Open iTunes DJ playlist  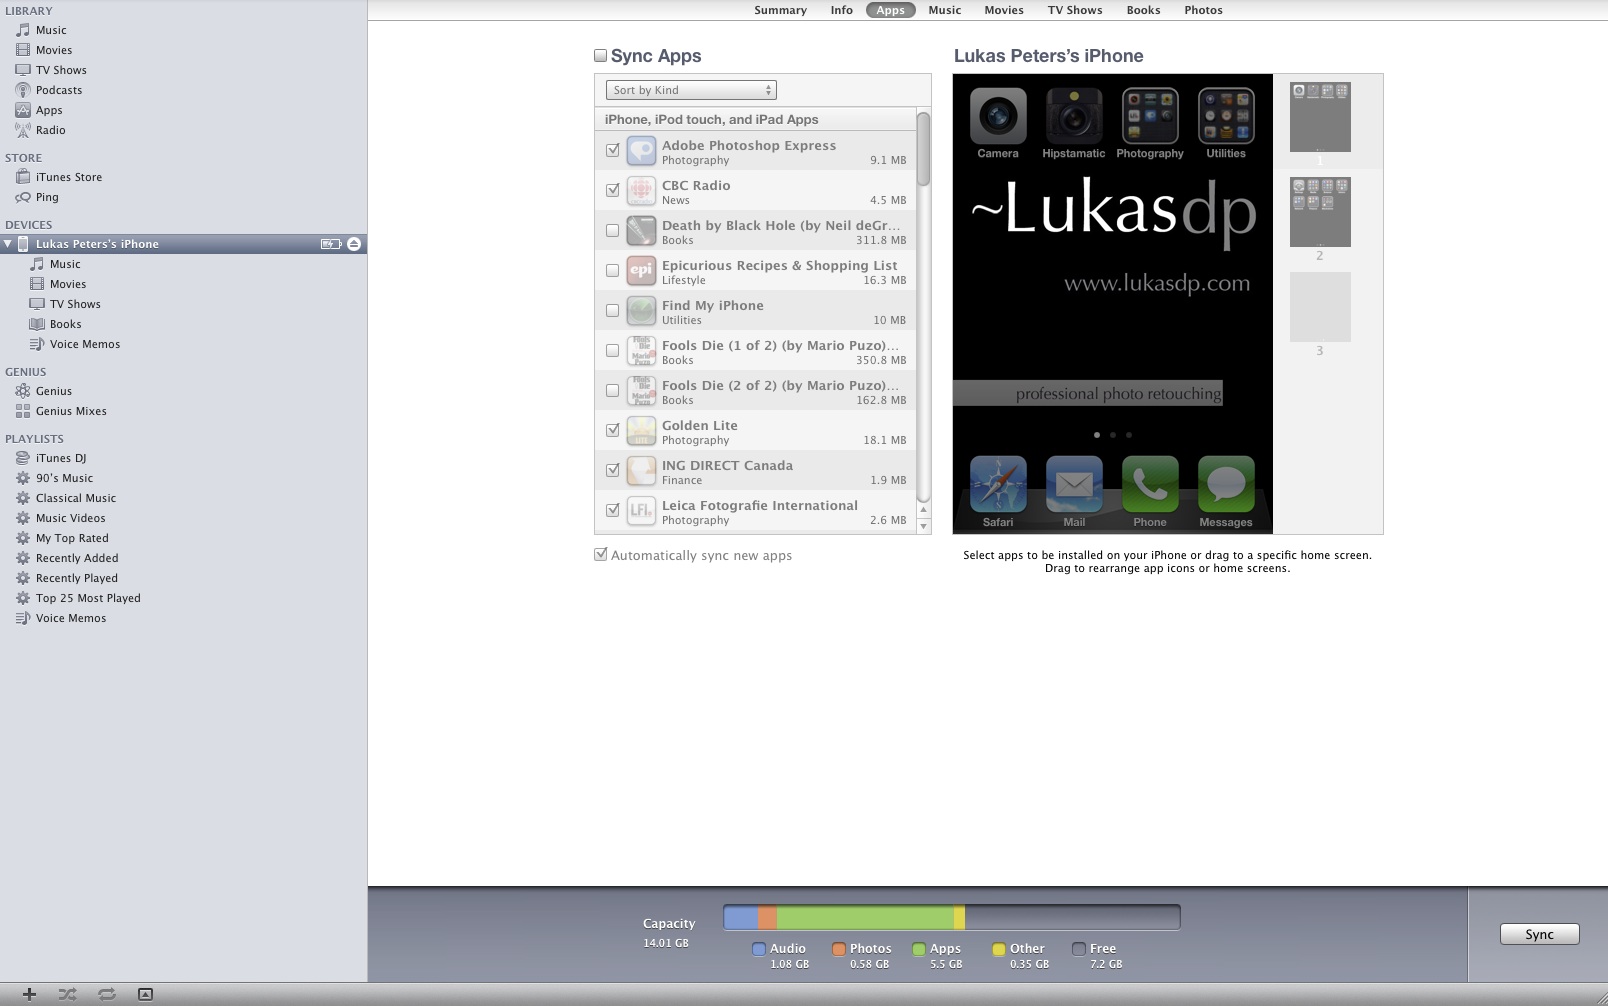pyautogui.click(x=61, y=458)
